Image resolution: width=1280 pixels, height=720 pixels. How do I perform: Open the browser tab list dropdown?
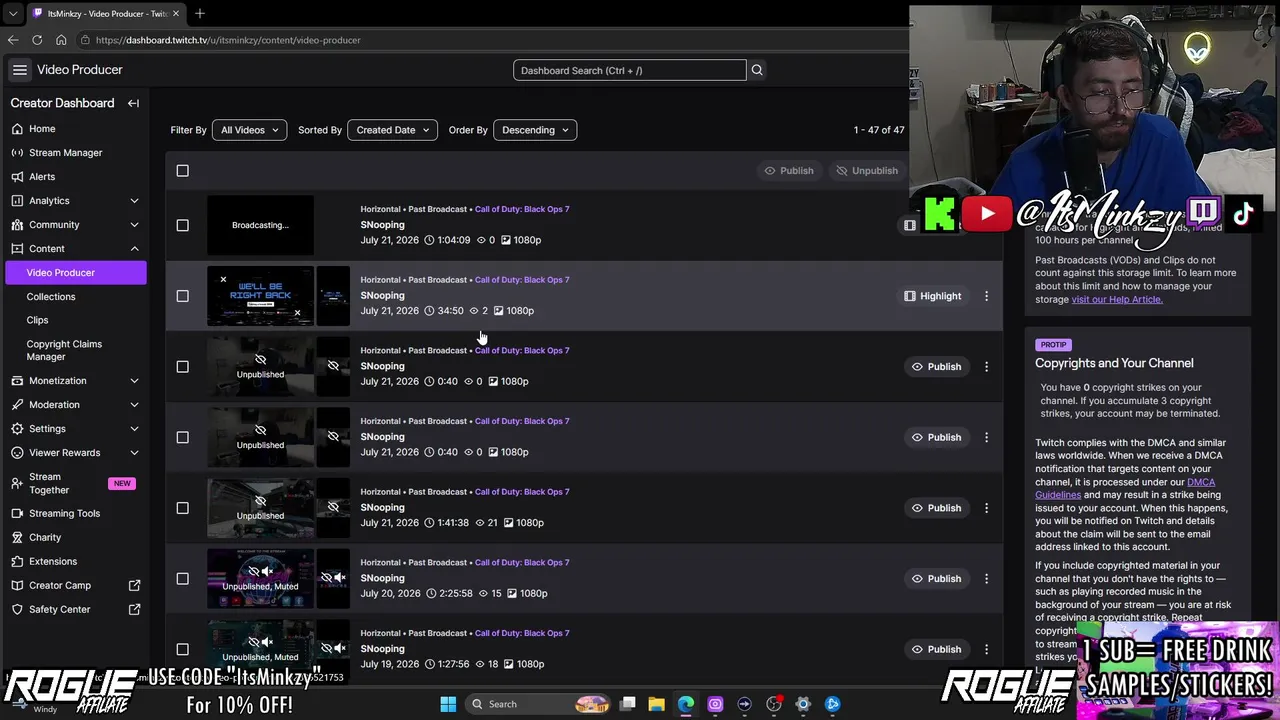pyautogui.click(x=13, y=13)
